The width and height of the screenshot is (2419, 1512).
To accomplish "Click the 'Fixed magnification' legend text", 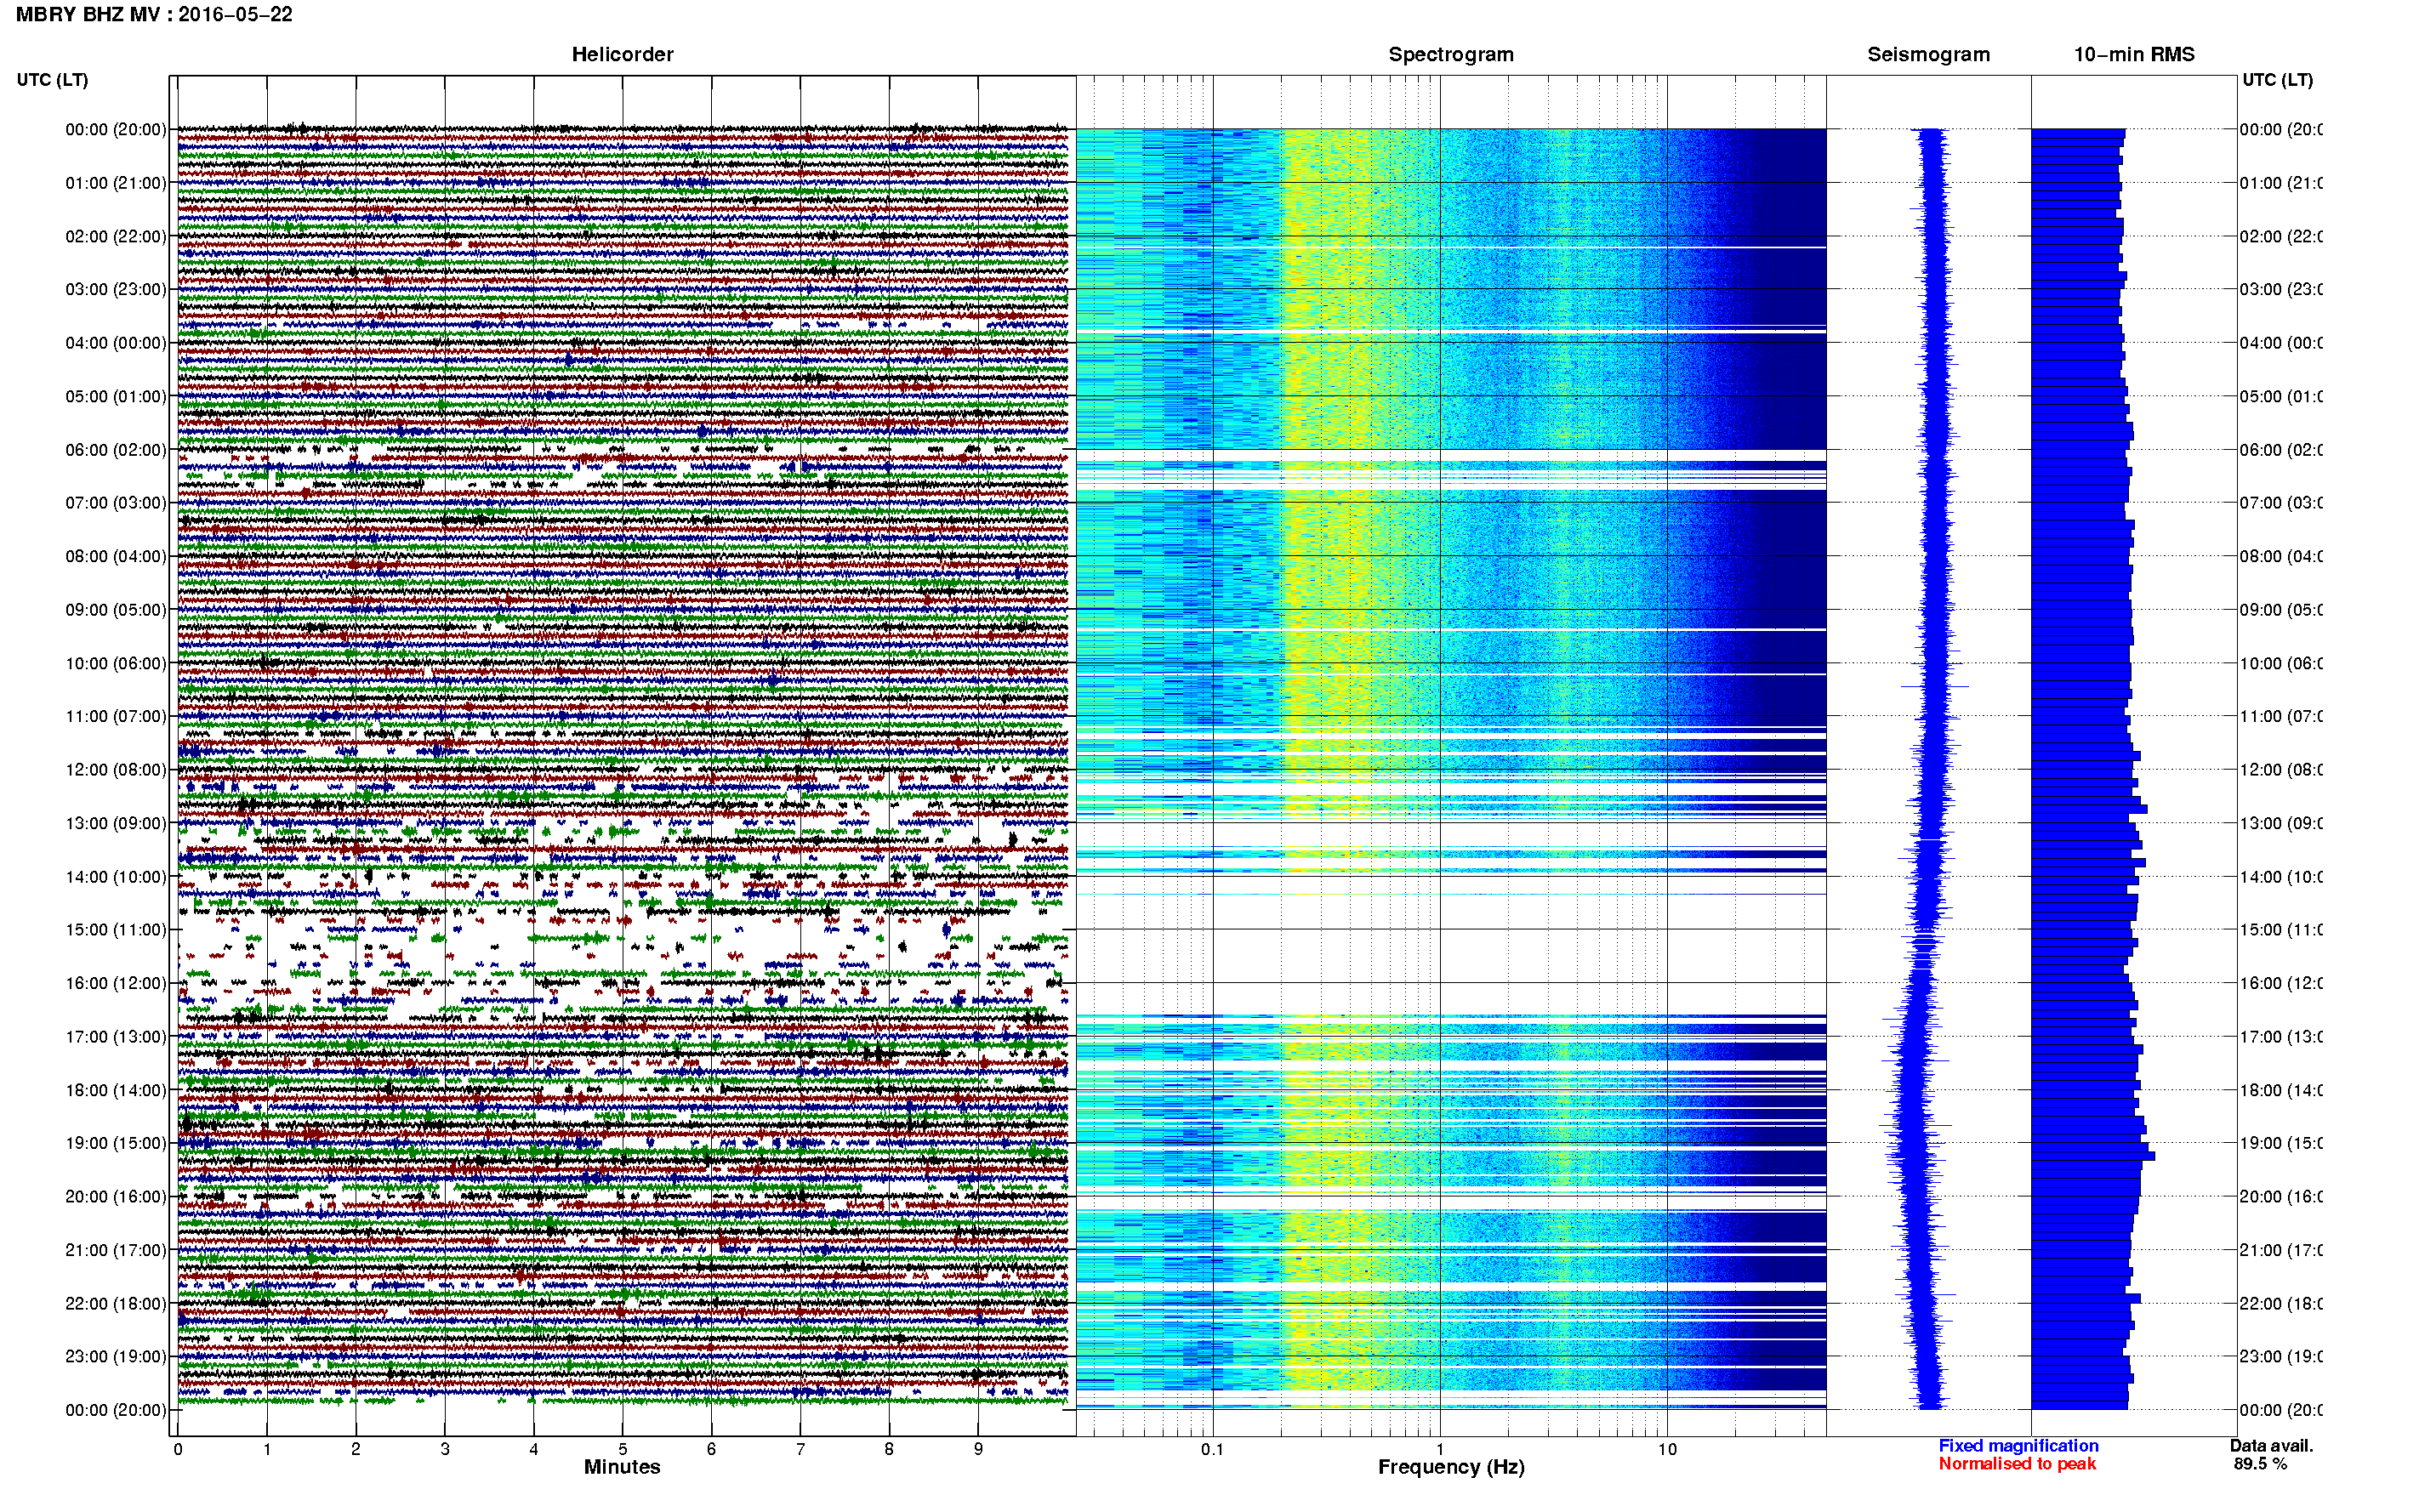I will pos(2018,1446).
